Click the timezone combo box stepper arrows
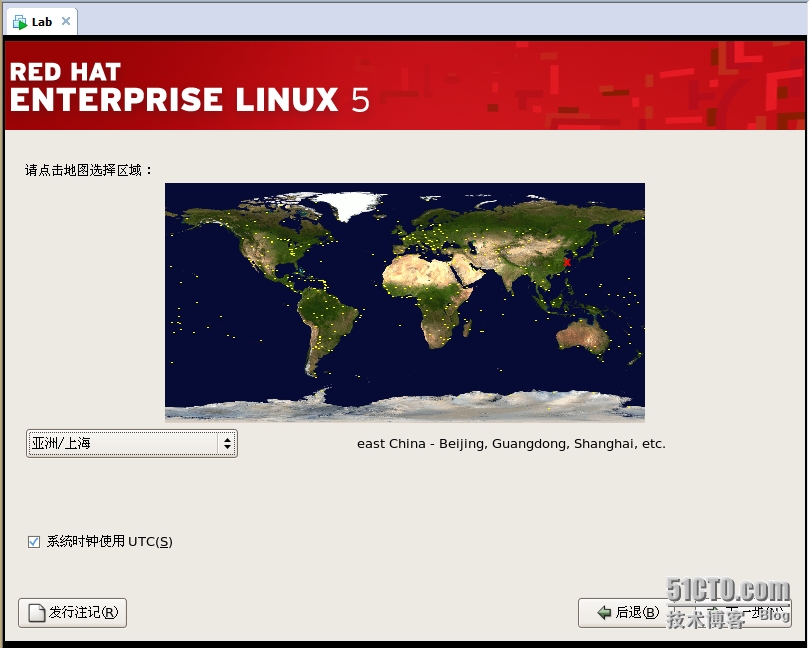This screenshot has height=648, width=809. [227, 443]
